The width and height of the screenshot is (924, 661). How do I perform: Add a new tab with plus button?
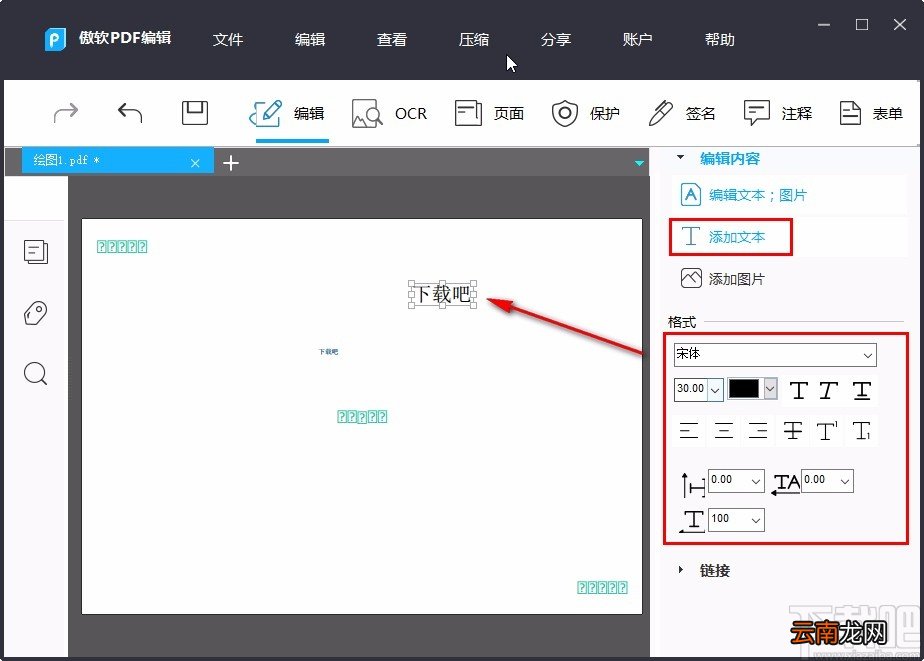pyautogui.click(x=231, y=163)
